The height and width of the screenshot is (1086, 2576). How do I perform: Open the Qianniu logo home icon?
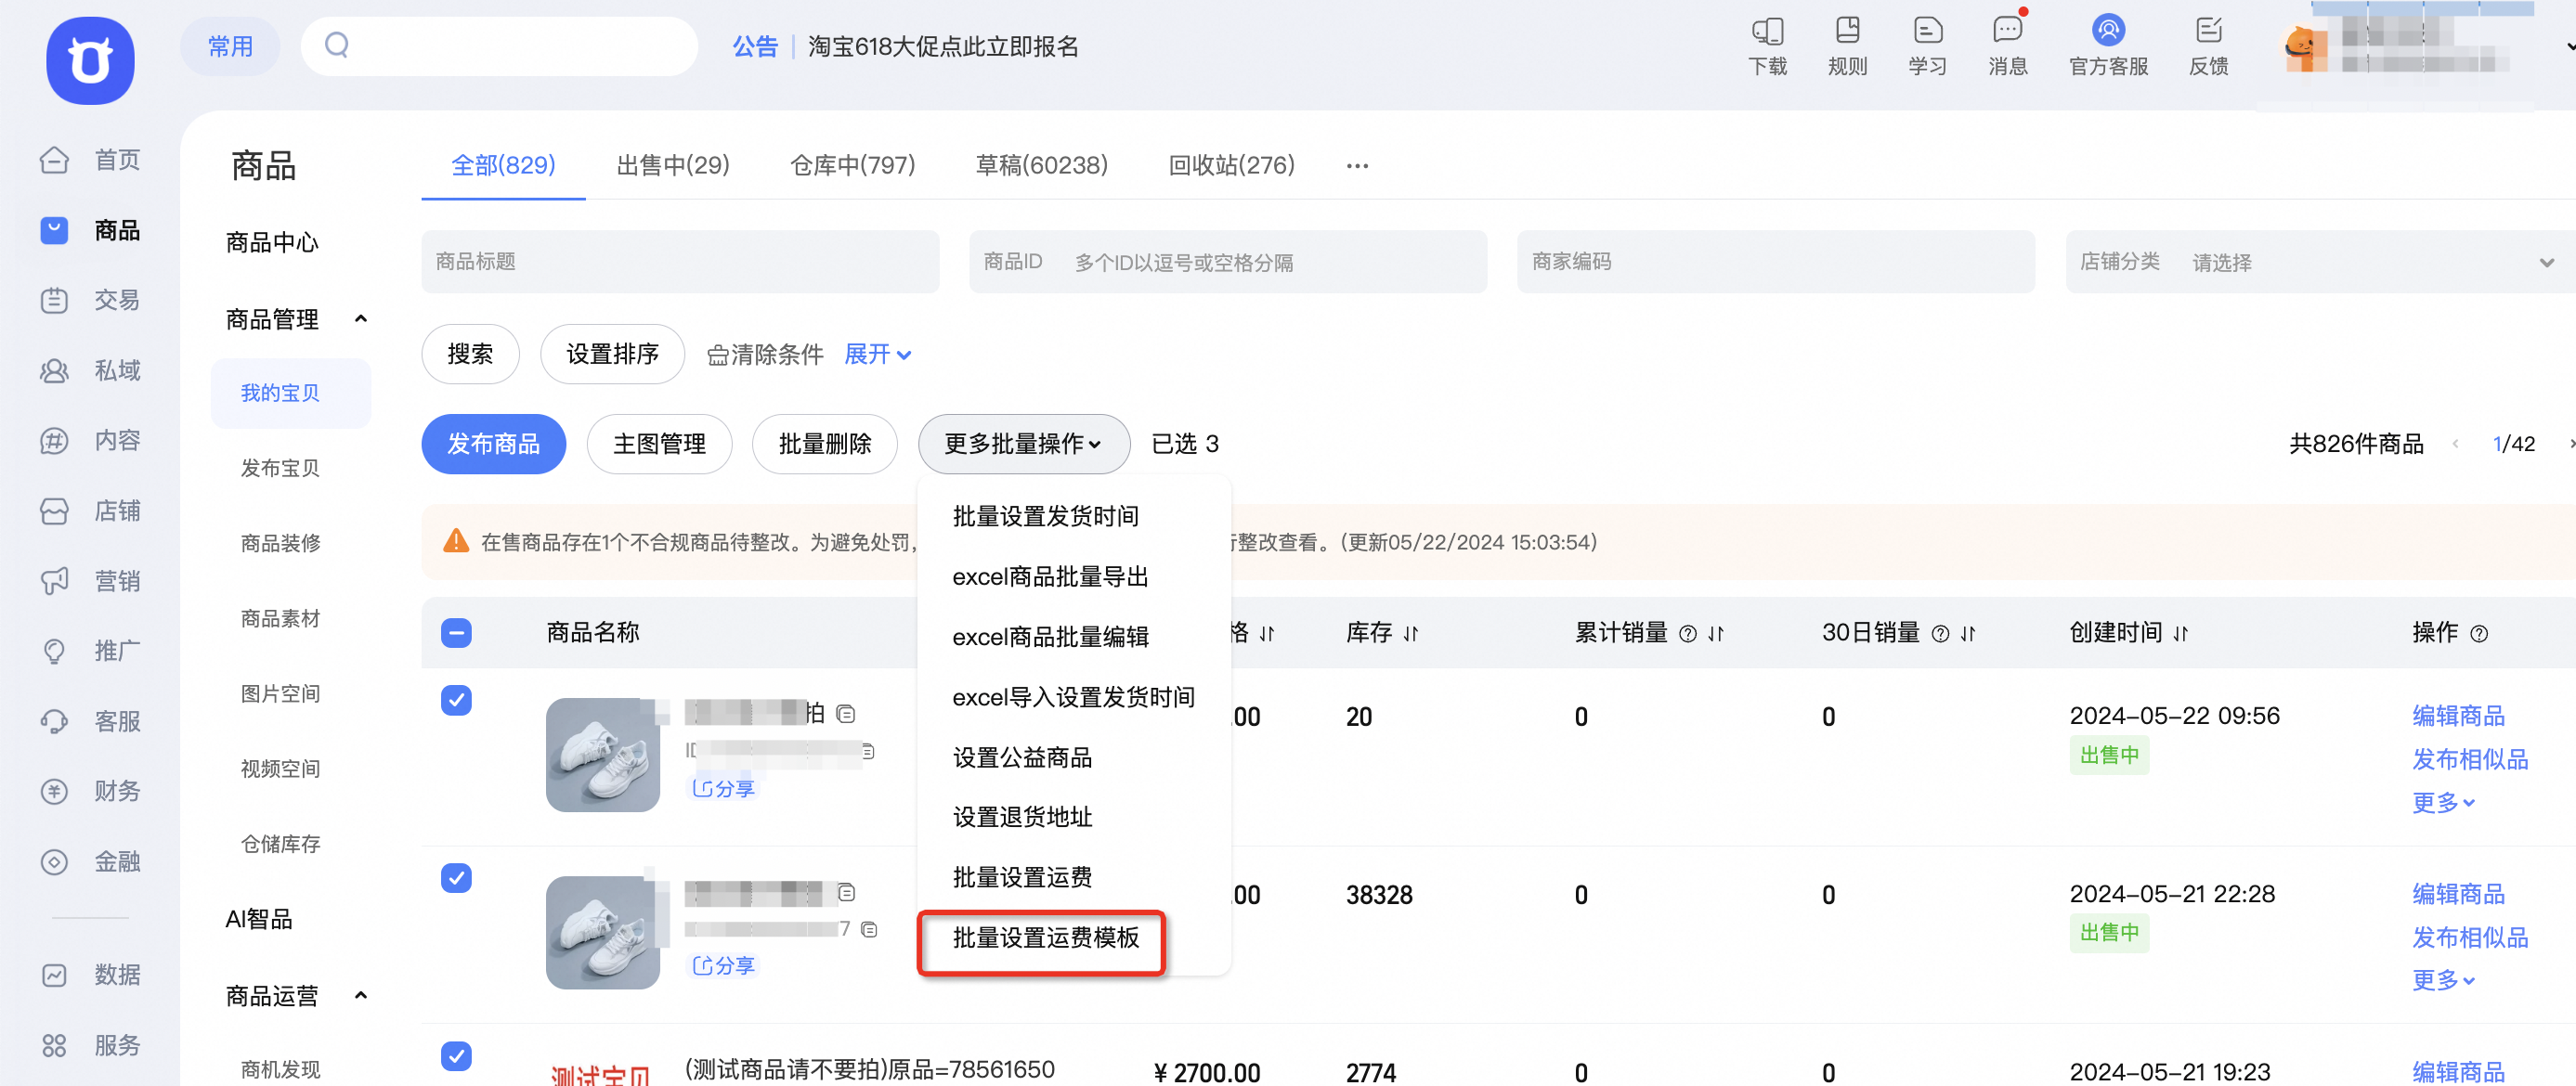[90, 61]
